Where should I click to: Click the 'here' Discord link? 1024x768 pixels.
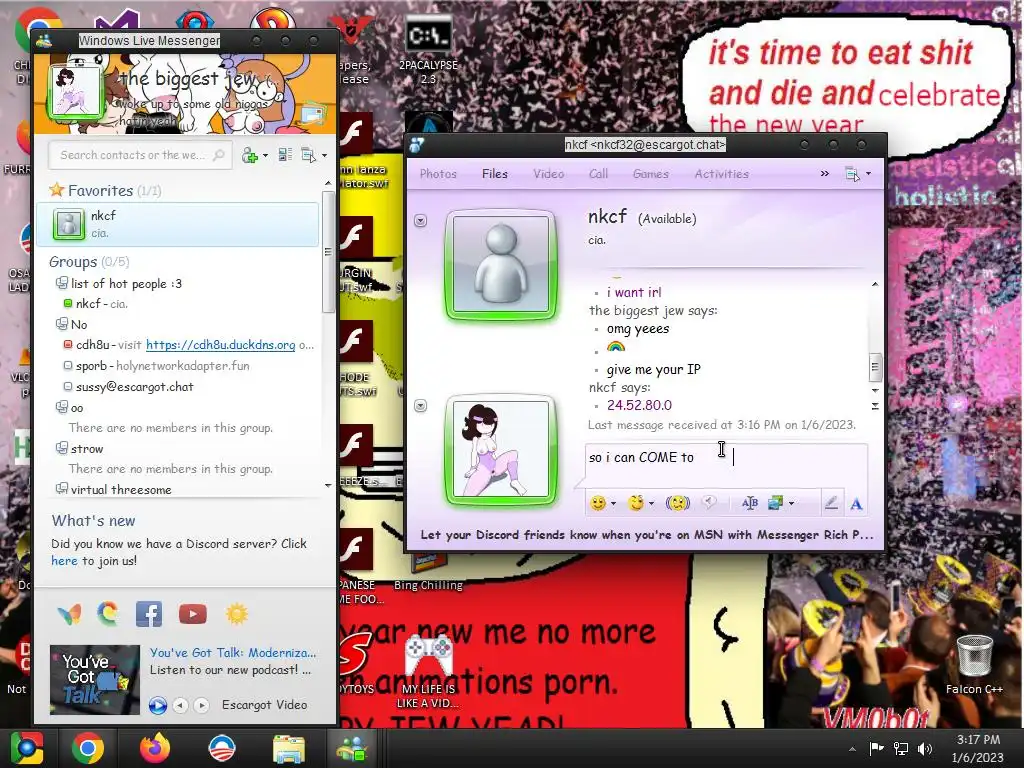click(64, 561)
